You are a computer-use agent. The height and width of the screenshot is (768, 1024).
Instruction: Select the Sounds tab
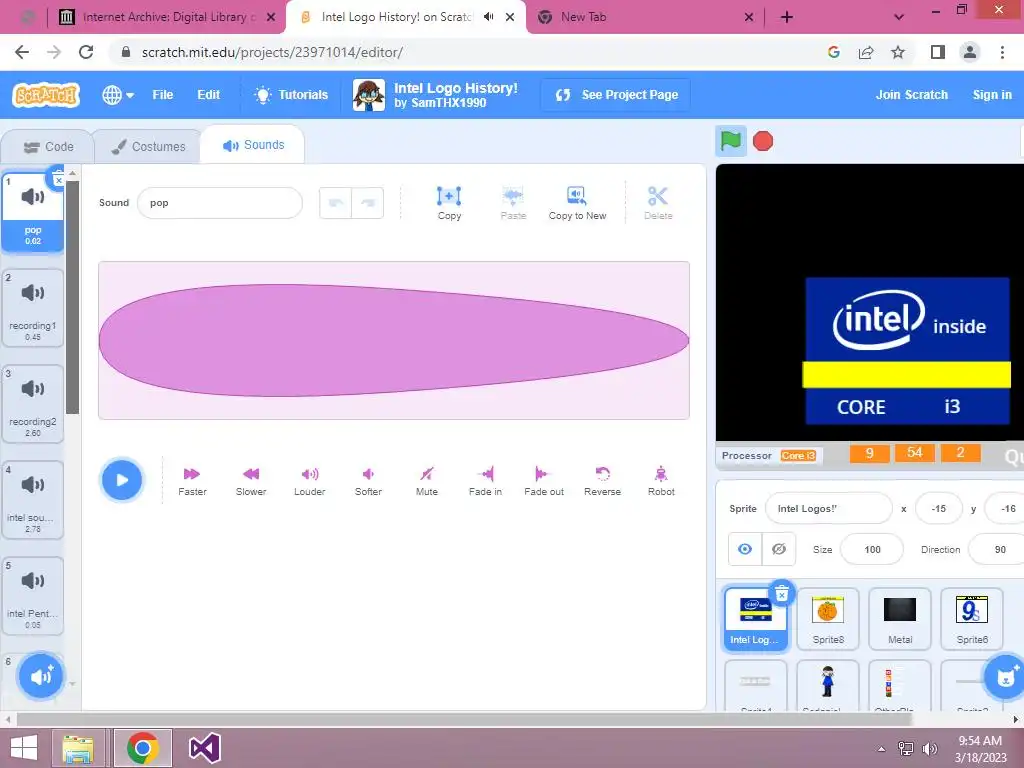pyautogui.click(x=253, y=145)
